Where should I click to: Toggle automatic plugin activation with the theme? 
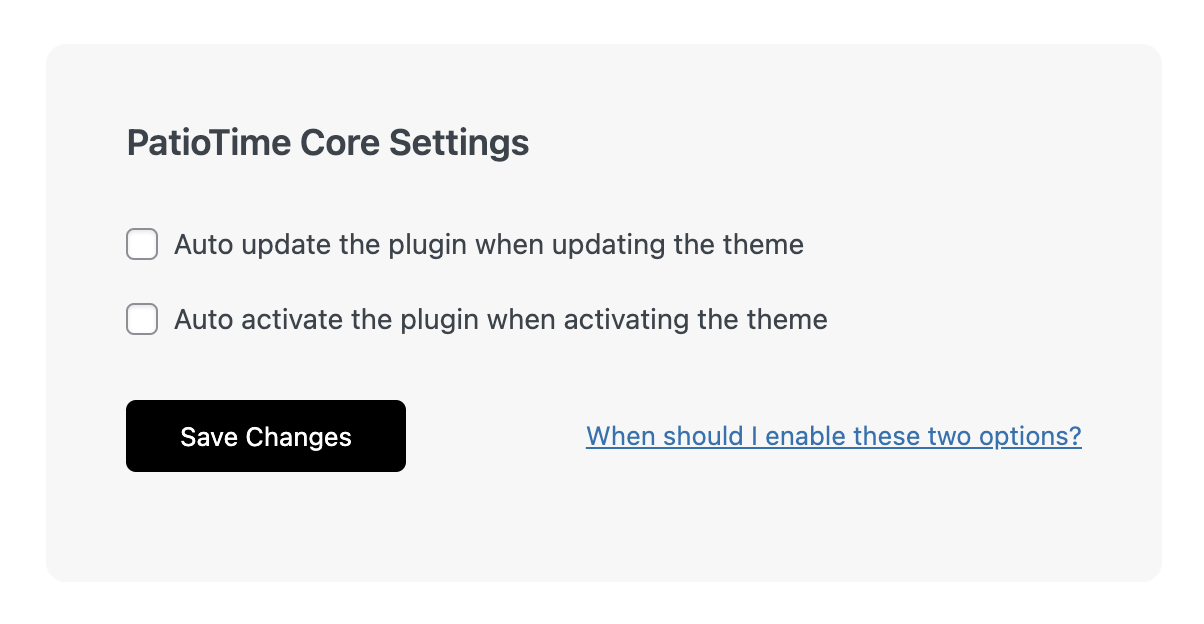point(142,320)
